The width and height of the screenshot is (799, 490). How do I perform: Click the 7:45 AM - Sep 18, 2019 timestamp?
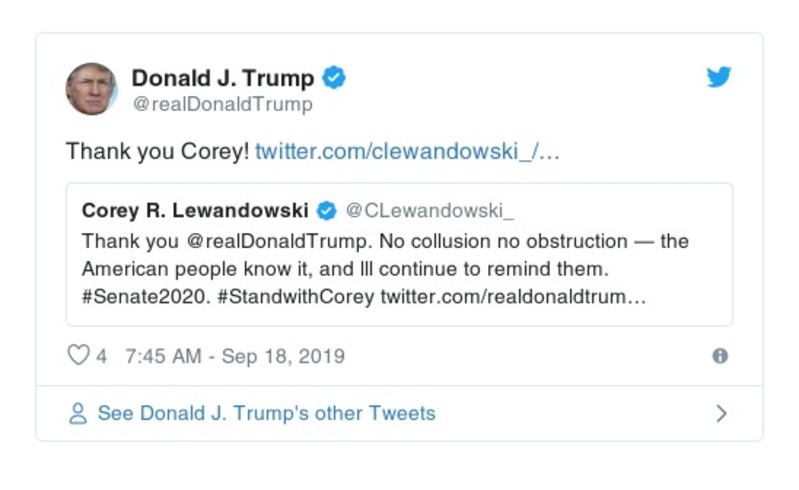(x=235, y=356)
